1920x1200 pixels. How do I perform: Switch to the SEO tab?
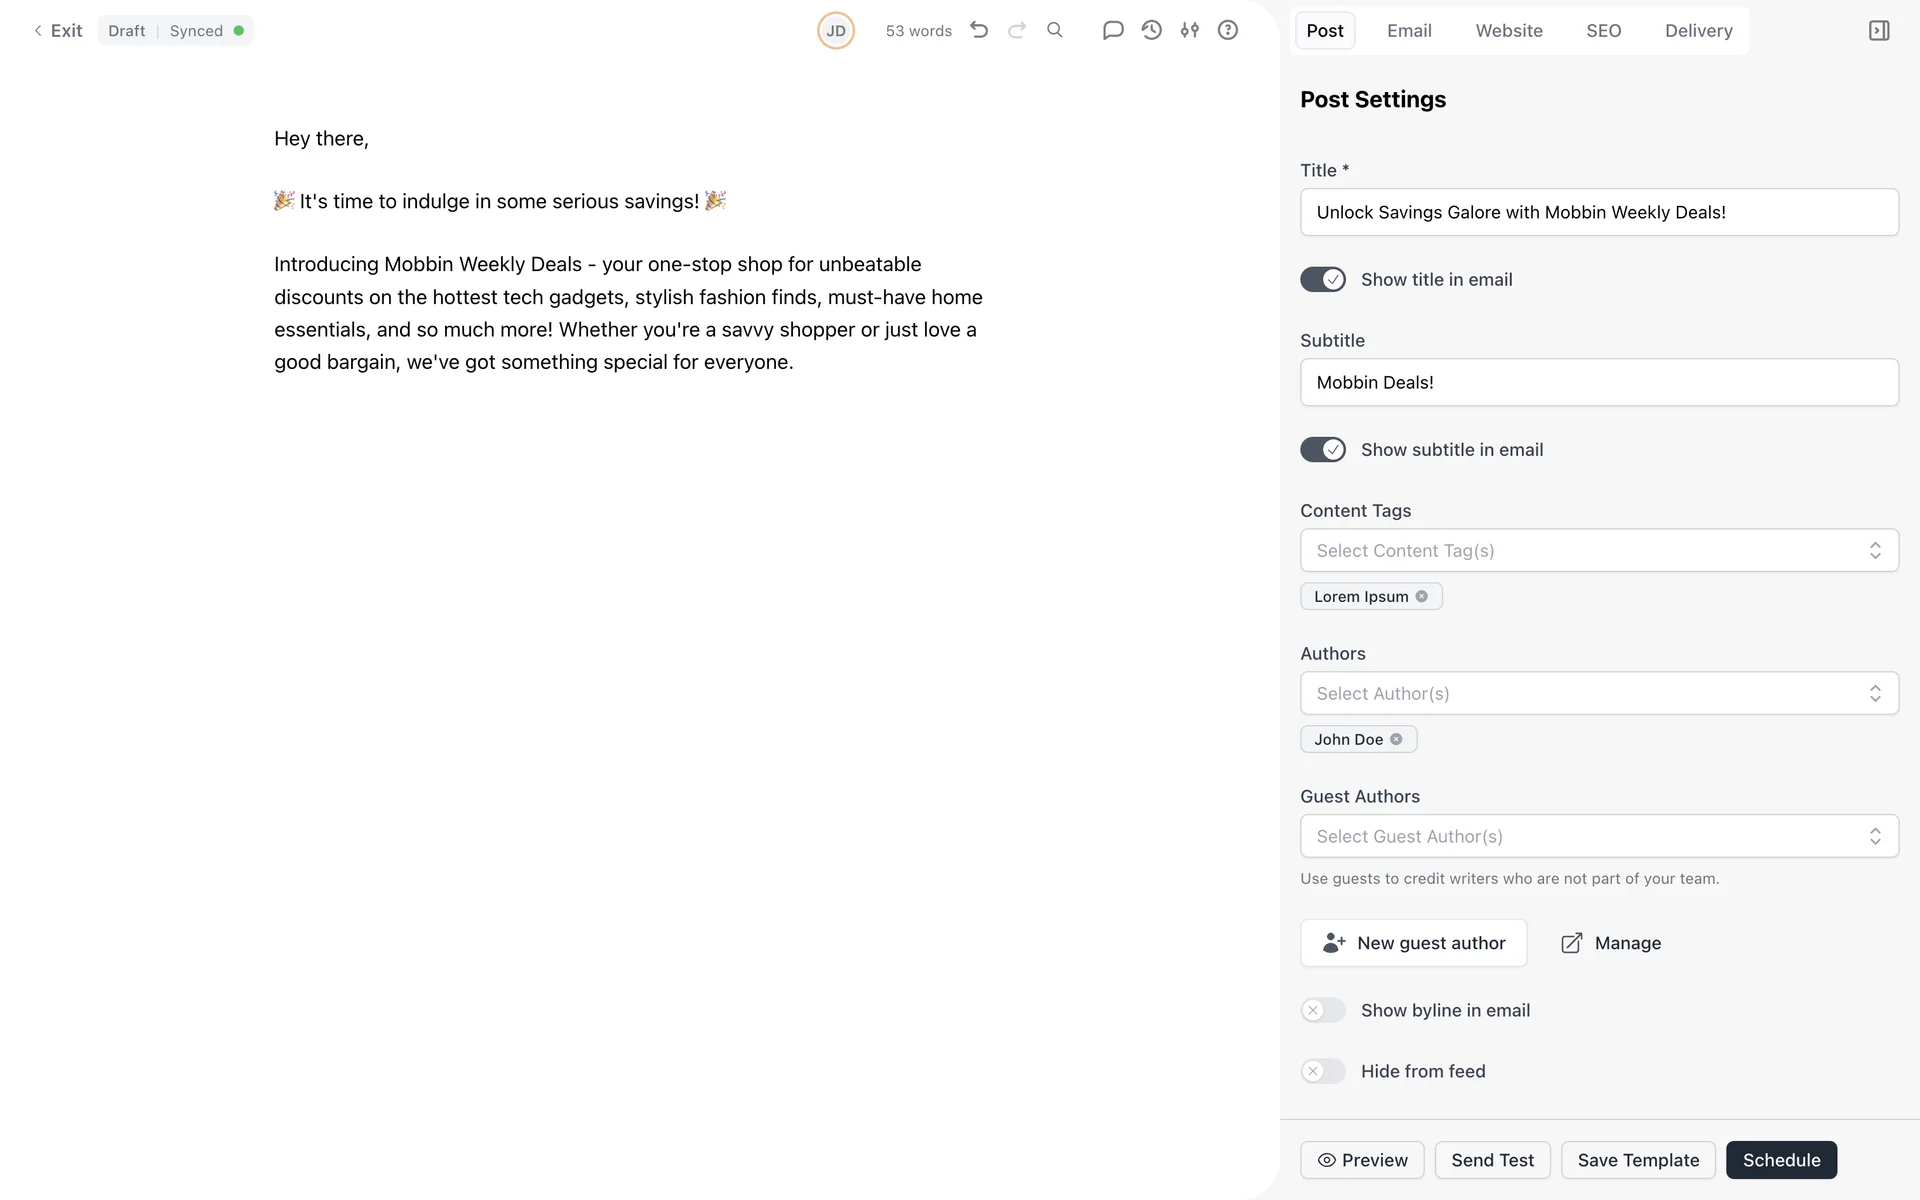[x=1603, y=31]
